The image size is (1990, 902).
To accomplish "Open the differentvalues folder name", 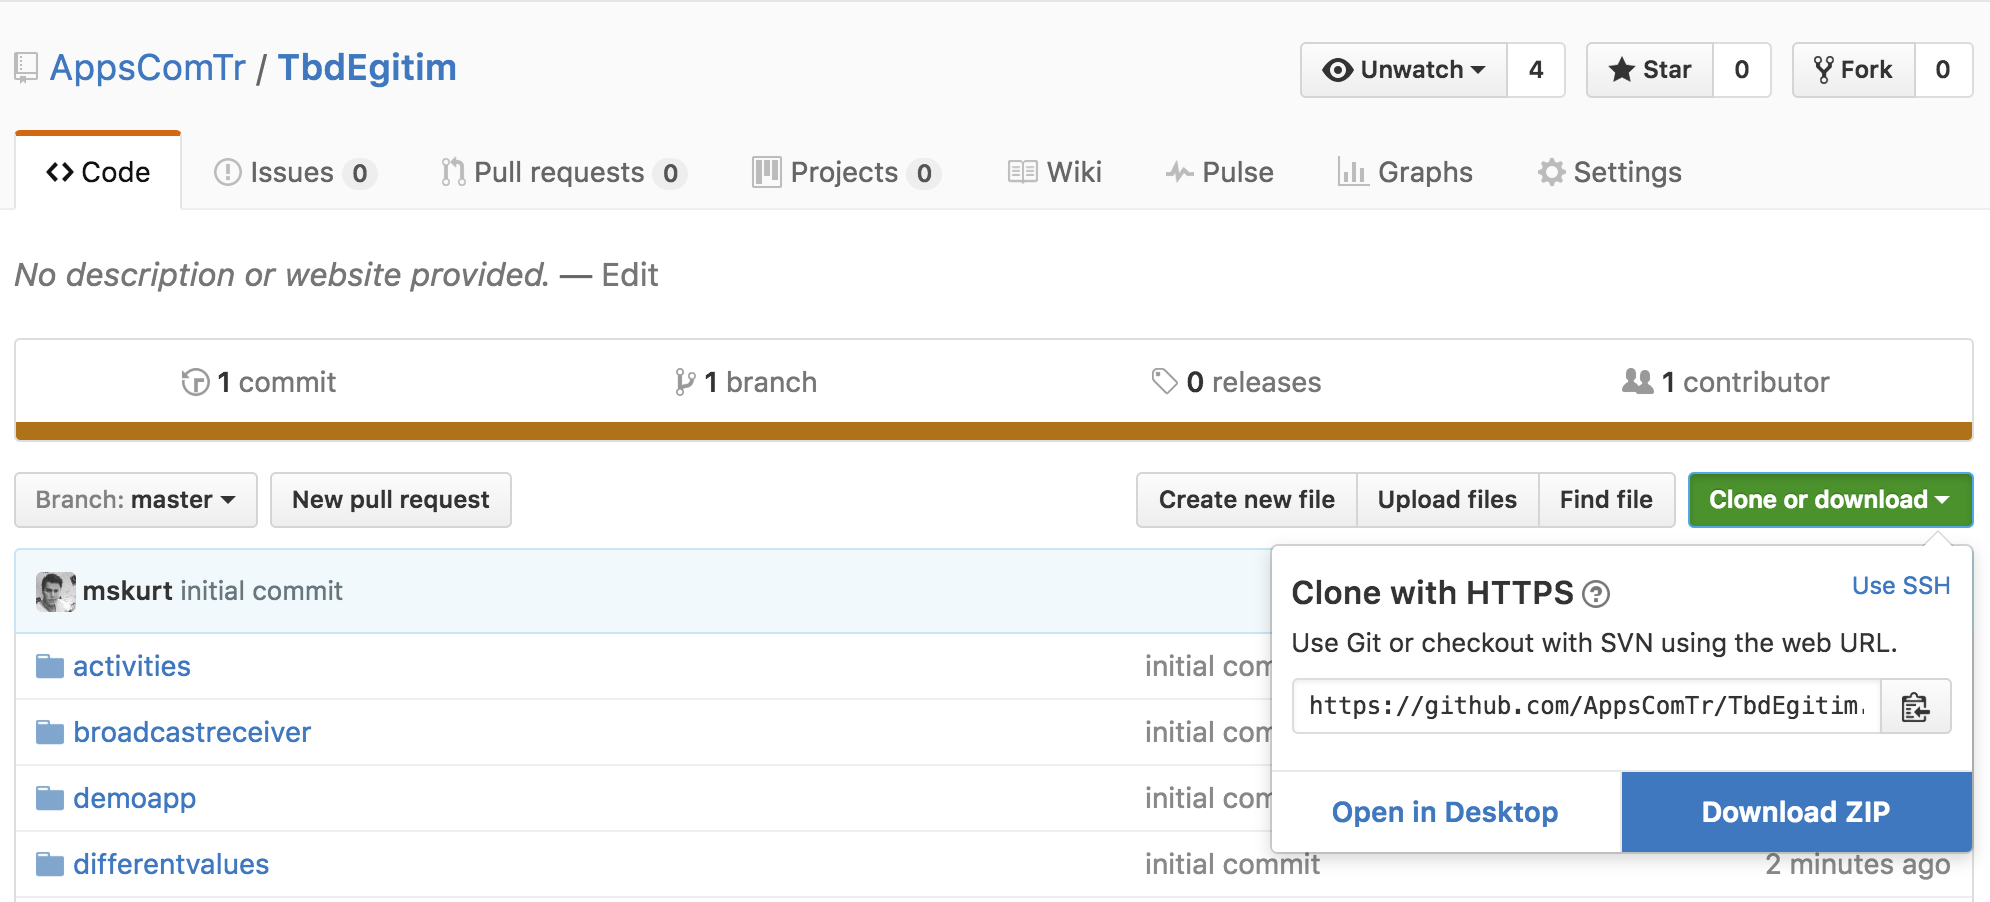I will [171, 865].
